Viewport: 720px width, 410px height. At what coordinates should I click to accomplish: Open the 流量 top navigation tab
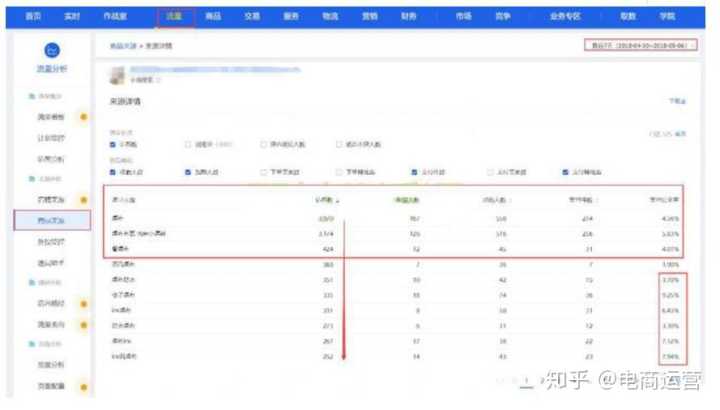tap(174, 16)
